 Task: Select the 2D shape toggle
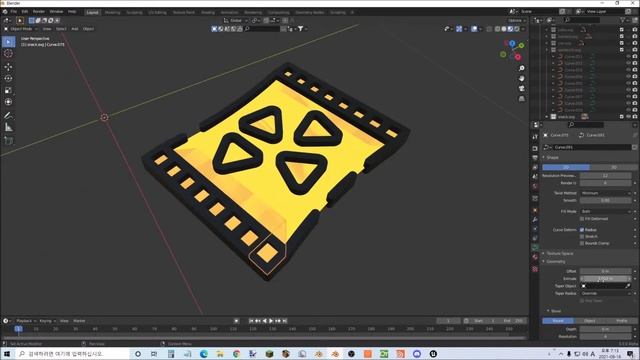click(x=566, y=167)
